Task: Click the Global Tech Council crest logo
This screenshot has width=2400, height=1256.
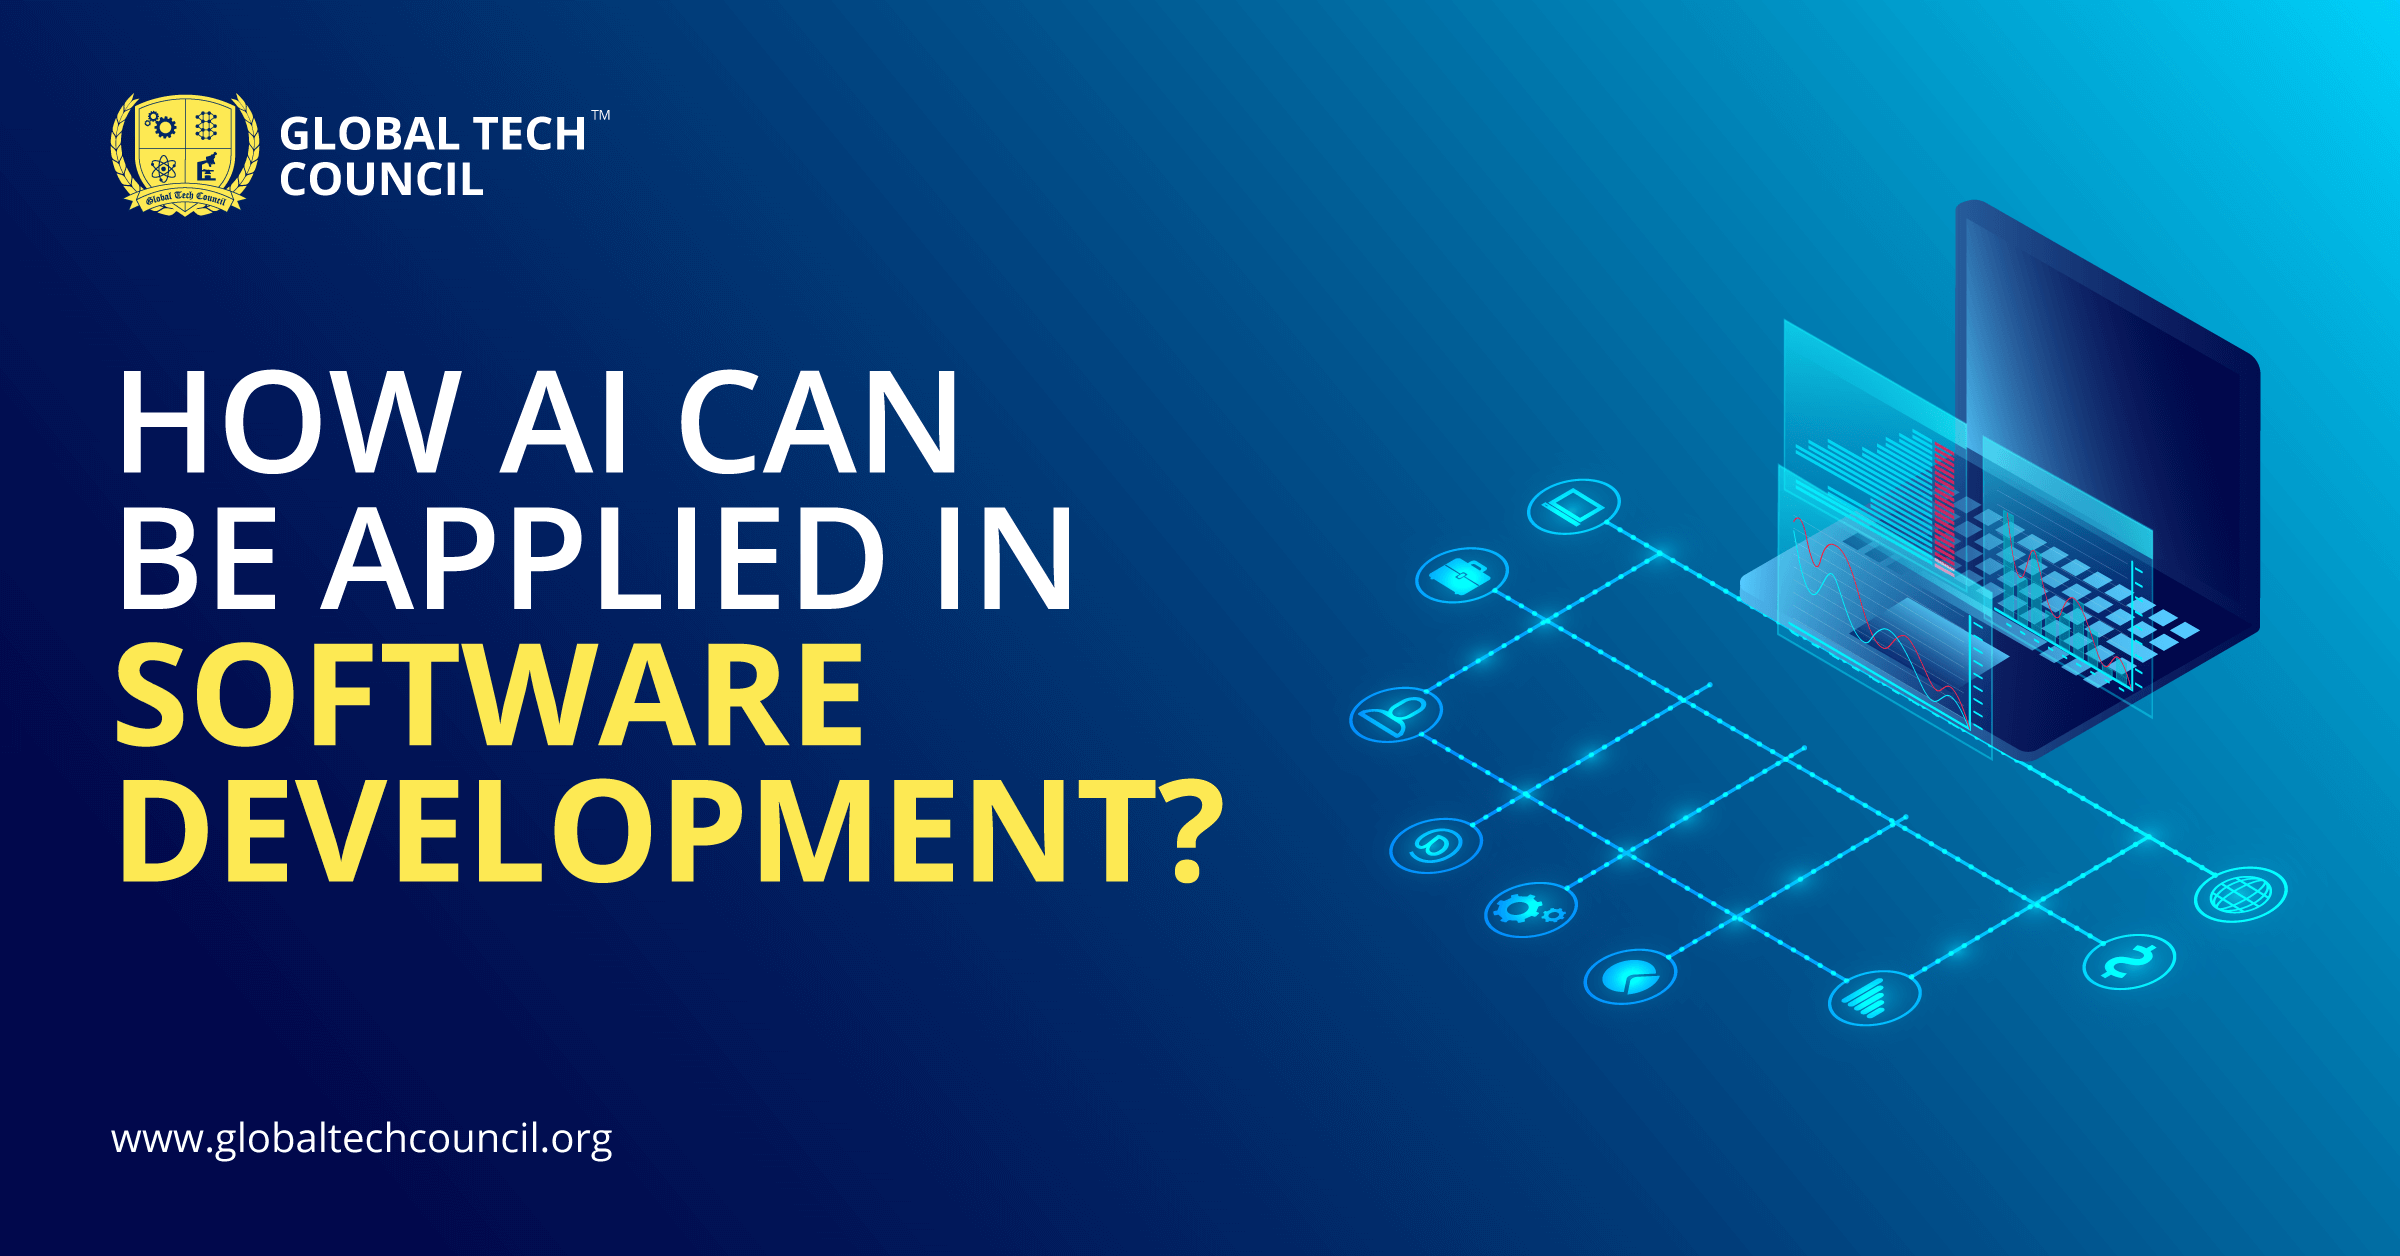Action: (185, 154)
